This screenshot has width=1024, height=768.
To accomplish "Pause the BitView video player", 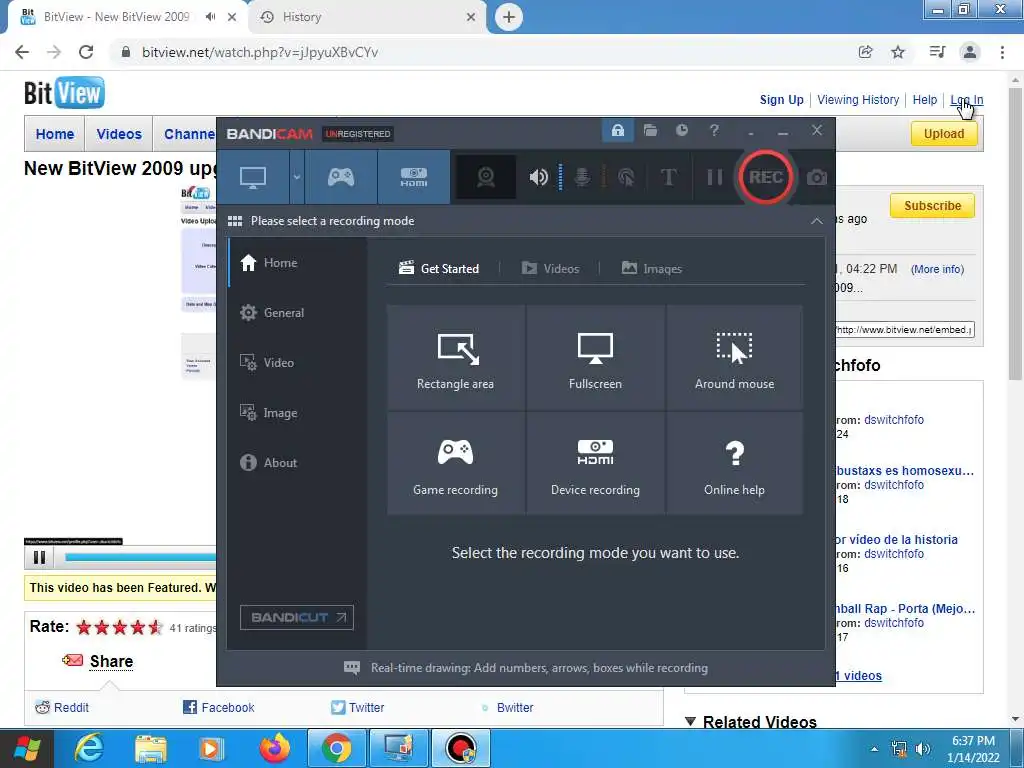I will [39, 557].
